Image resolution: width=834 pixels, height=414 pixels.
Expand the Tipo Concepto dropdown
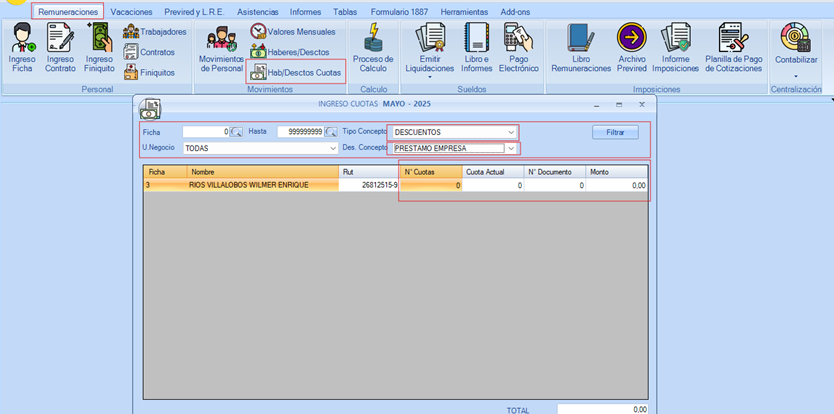512,132
